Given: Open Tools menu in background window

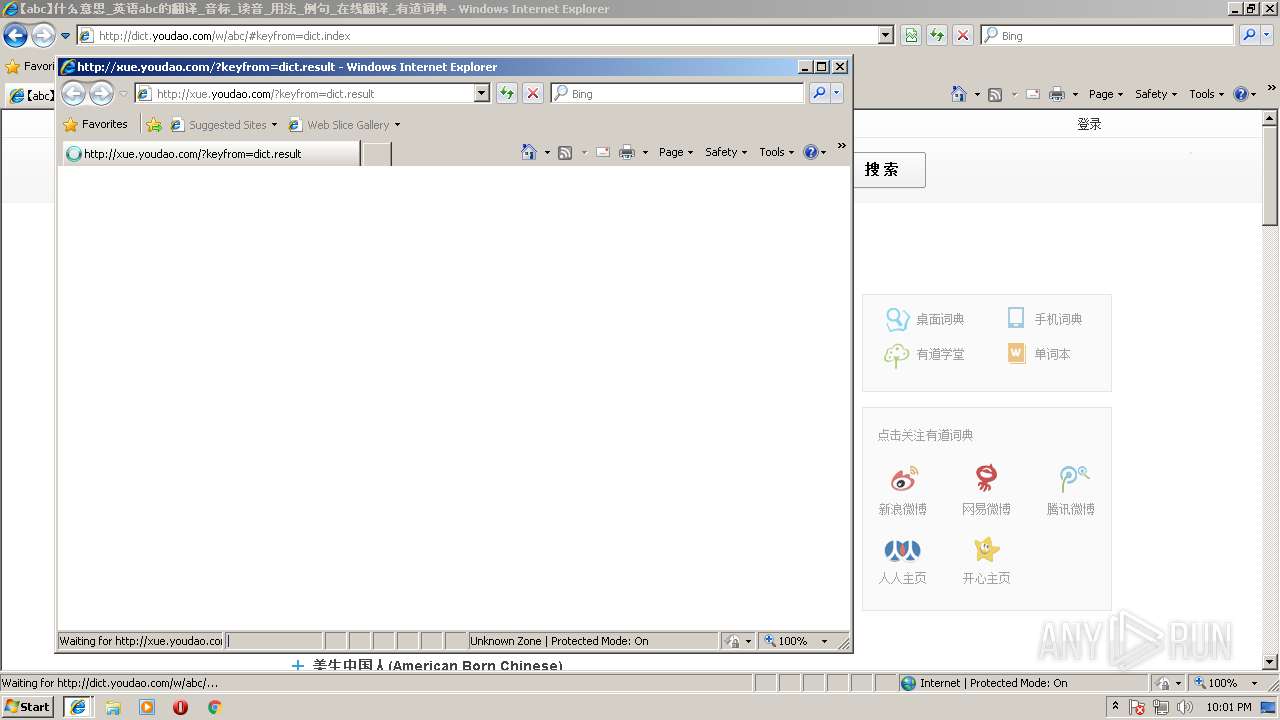Looking at the screenshot, I should coord(1207,94).
